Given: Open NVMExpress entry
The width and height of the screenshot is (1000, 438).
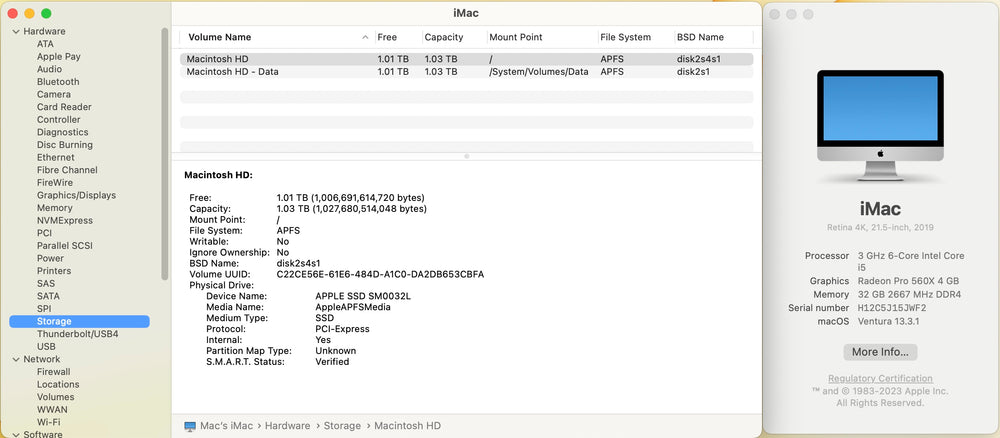Looking at the screenshot, I should (64, 221).
